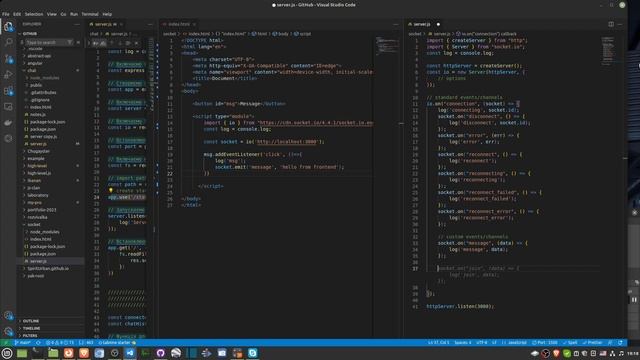Click the filter icon in explorer search box
The width and height of the screenshot is (640, 360).
pos(70,42)
